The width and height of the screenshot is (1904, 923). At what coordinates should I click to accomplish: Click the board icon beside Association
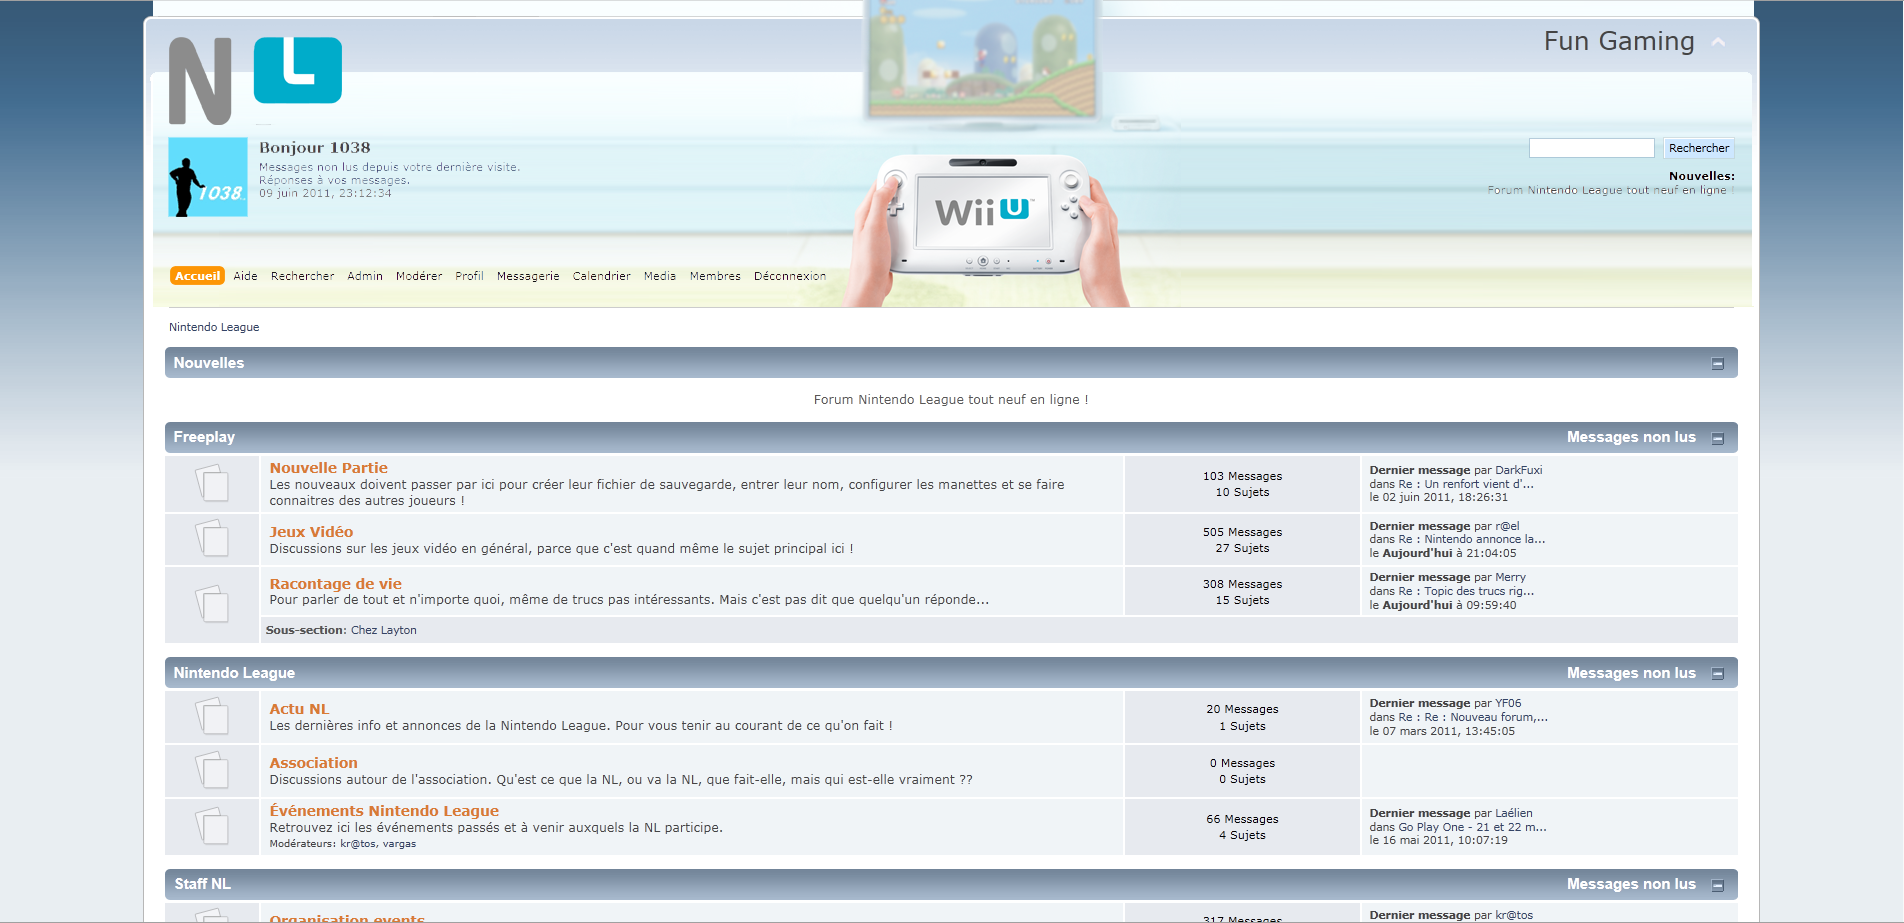(x=211, y=770)
